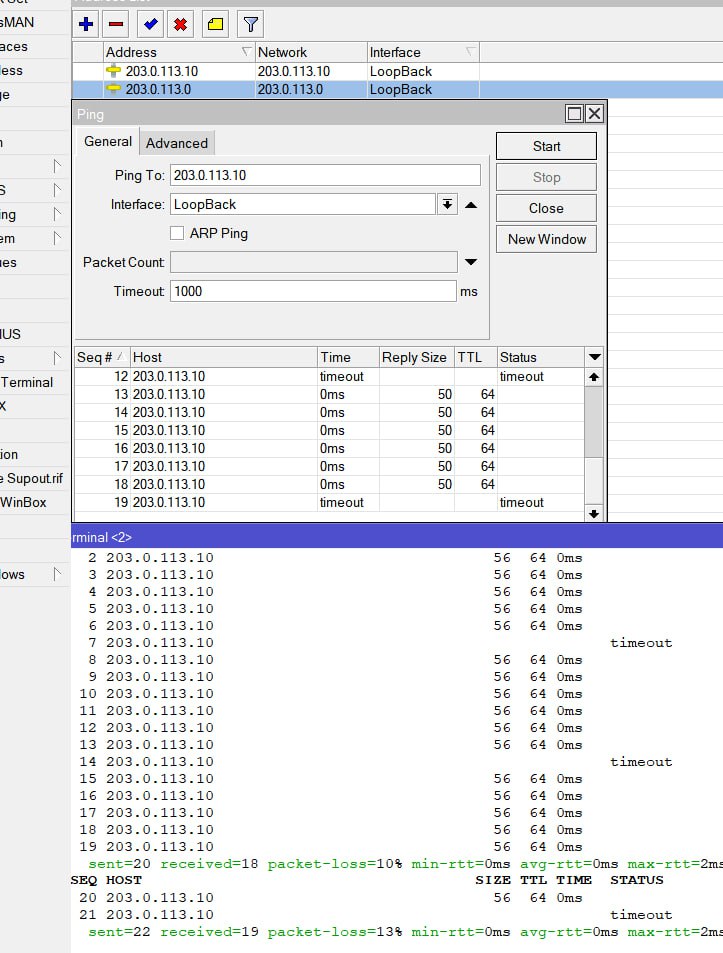723x953 pixels.
Task: Click the Timeout field showing 1000
Action: pyautogui.click(x=313, y=291)
